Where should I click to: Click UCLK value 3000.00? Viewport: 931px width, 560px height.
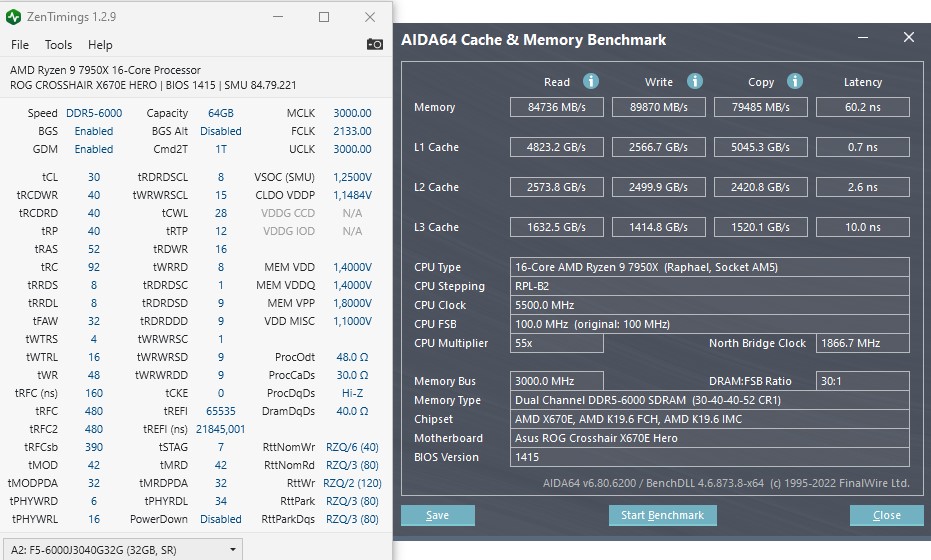pyautogui.click(x=352, y=149)
